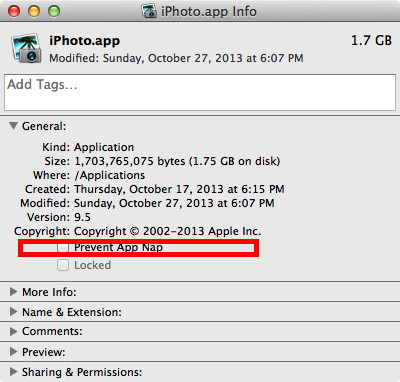Click the Where value /Applications
400x382 pixels.
coord(110,175)
